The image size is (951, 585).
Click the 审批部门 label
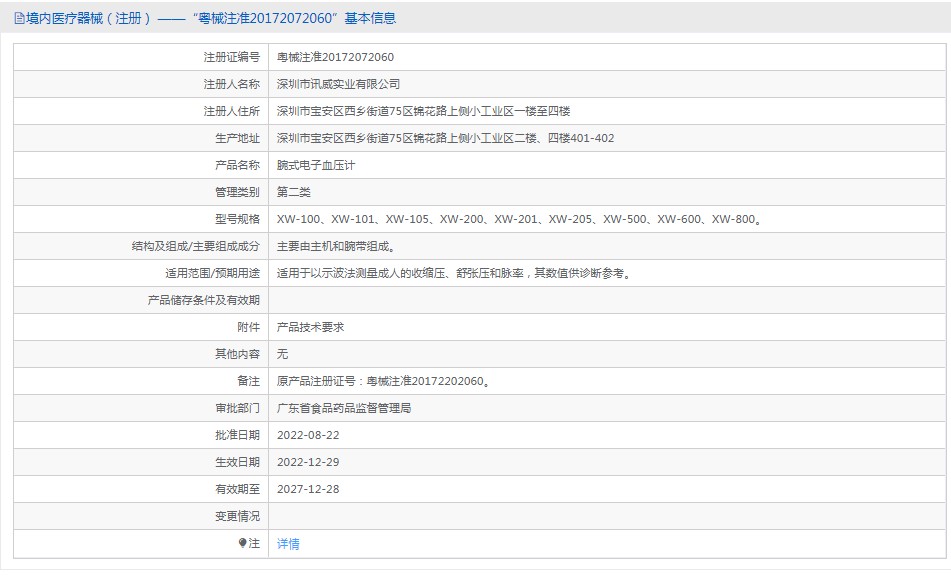(237, 408)
